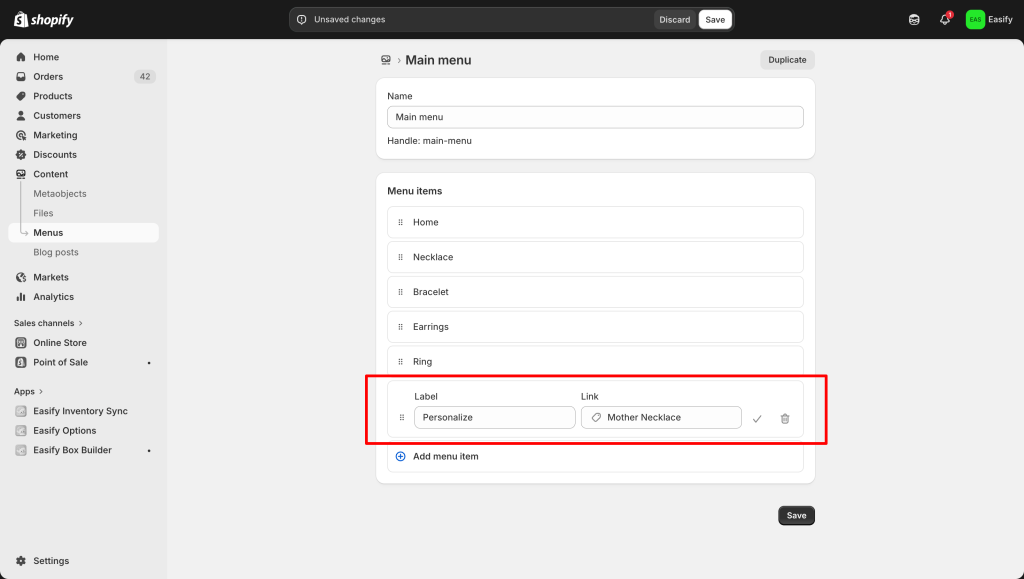Go to Orders in the sidebar
This screenshot has height=579, width=1024.
point(48,77)
